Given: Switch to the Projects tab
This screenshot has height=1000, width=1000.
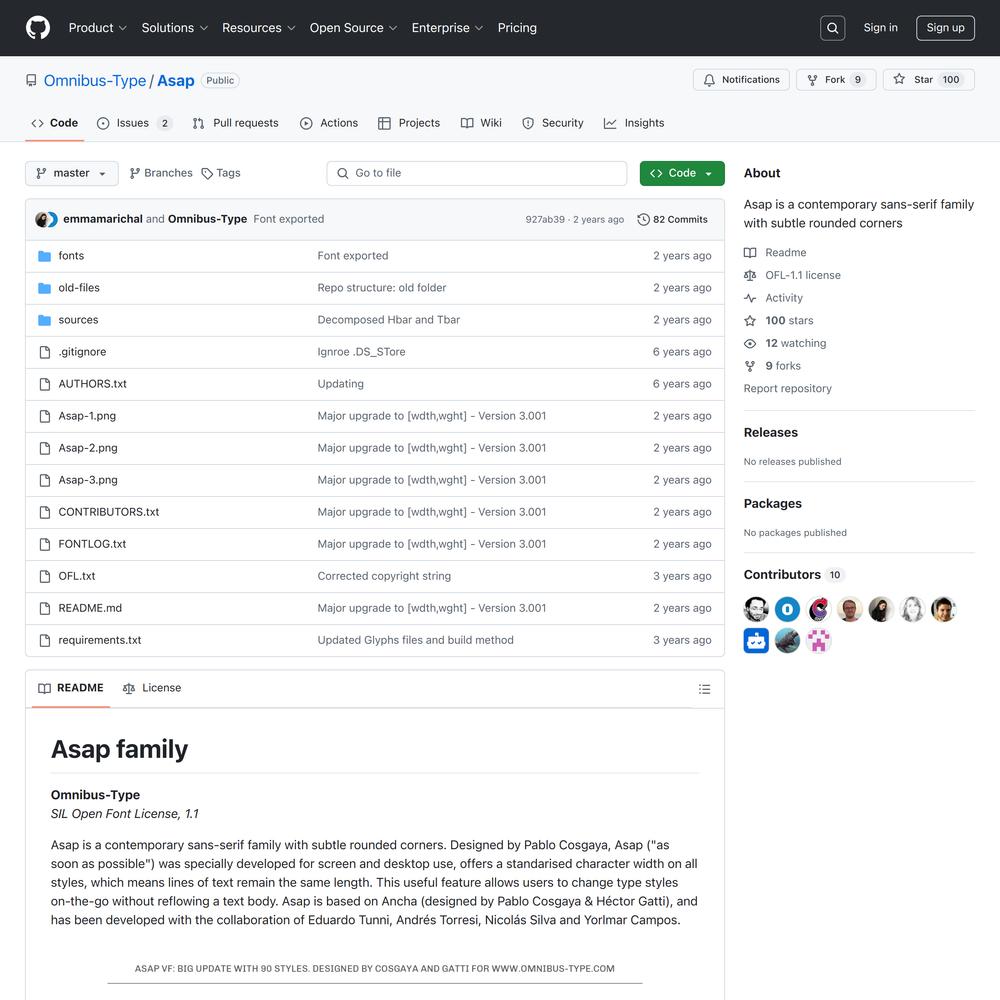Looking at the screenshot, I should coord(409,123).
